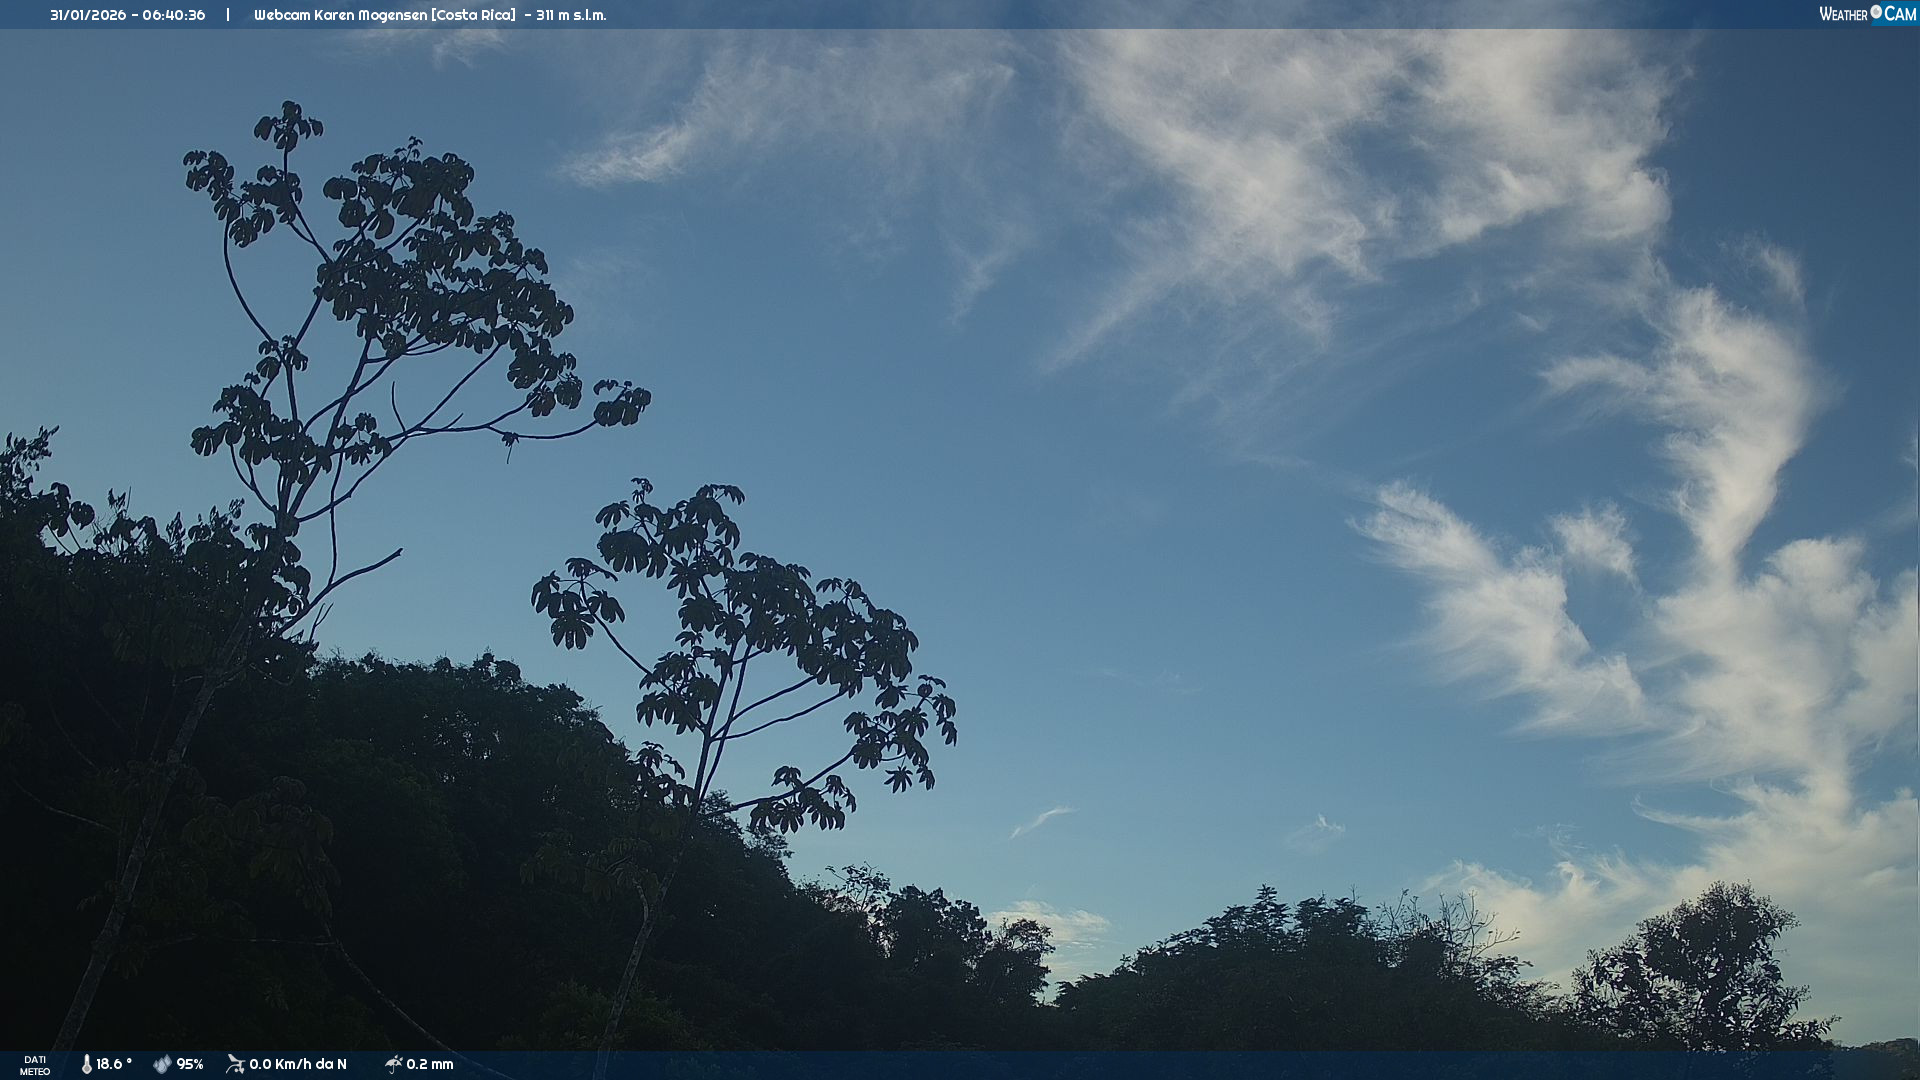This screenshot has height=1080, width=1920.
Task: Click the 0.0 Km/h da N wind reading
Action: [x=298, y=1064]
